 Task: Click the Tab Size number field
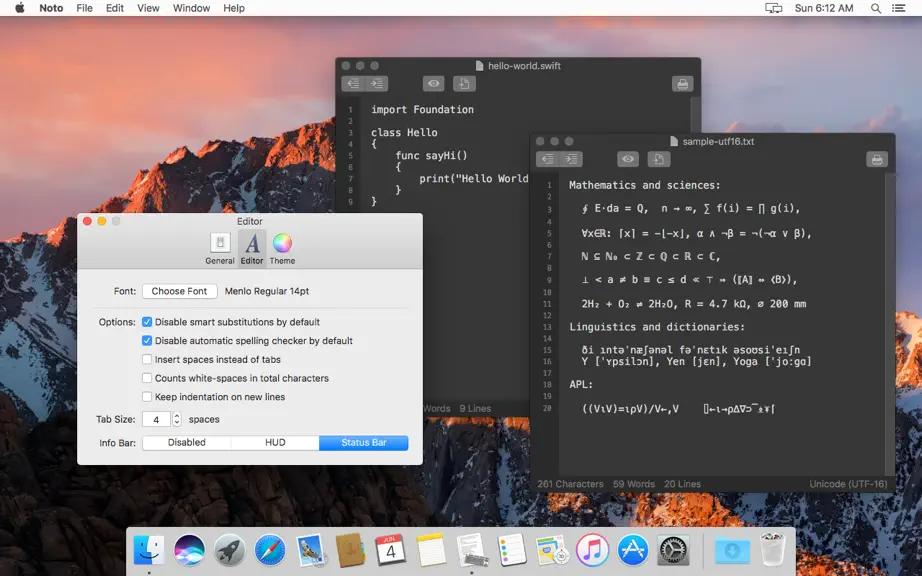click(156, 419)
